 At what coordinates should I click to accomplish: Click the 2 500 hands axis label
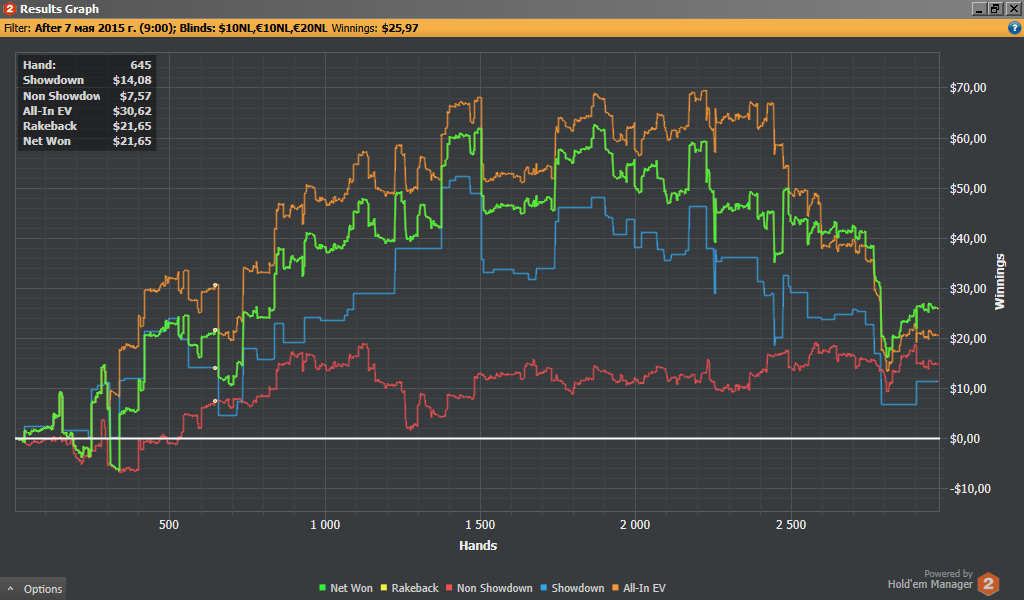[x=791, y=524]
